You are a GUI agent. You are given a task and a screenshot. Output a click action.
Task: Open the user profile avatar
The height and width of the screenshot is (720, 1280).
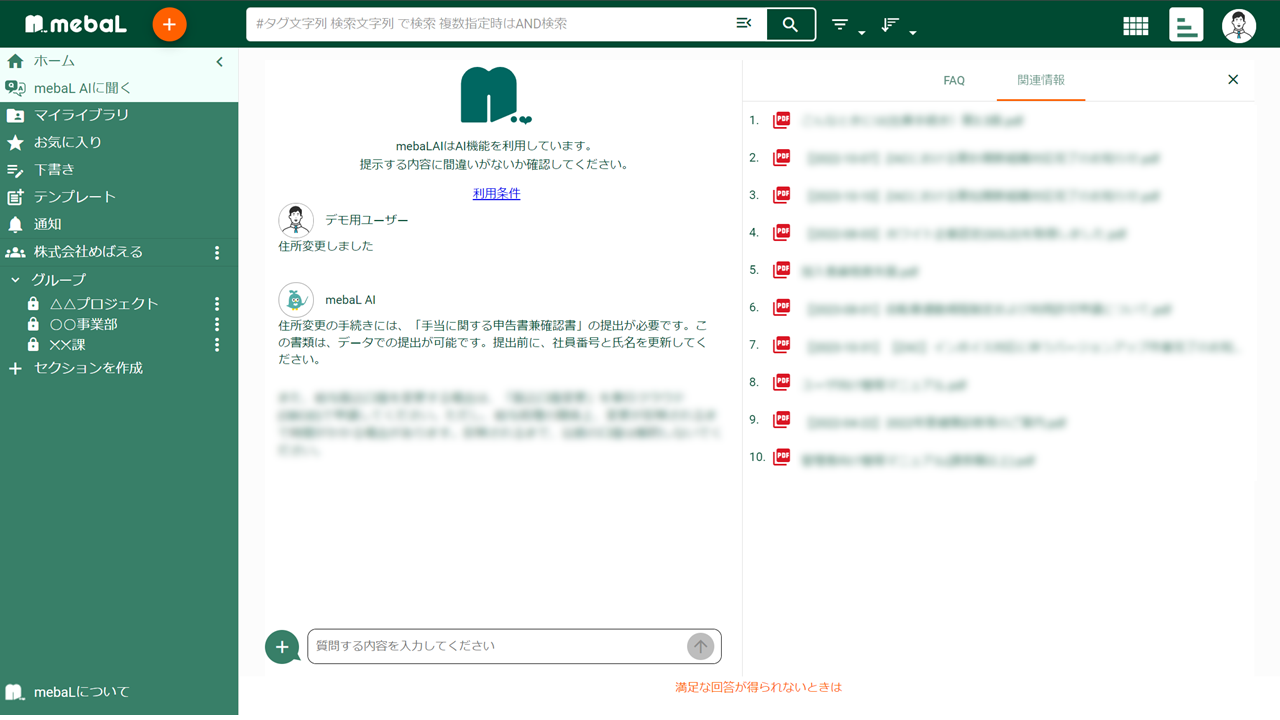pyautogui.click(x=1238, y=24)
